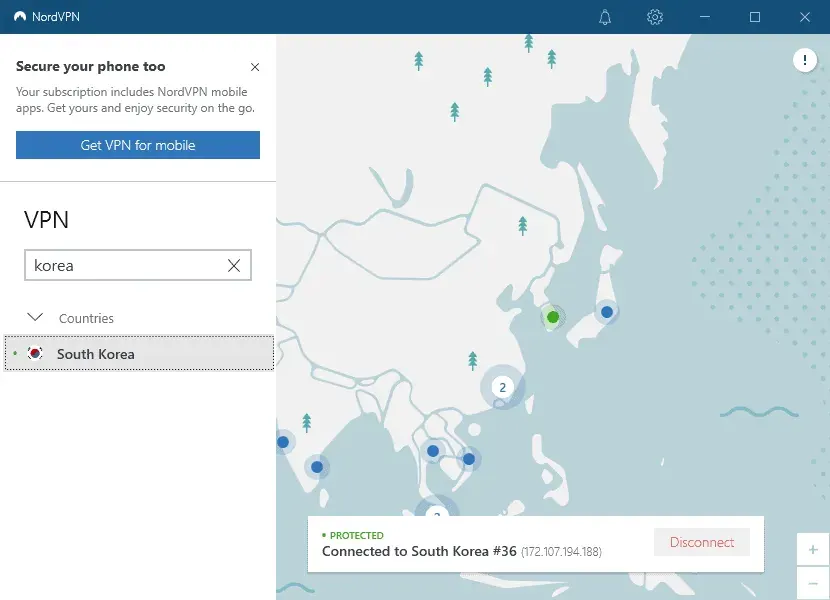Select South Korea in the results list
This screenshot has height=600, width=830.
tap(139, 353)
